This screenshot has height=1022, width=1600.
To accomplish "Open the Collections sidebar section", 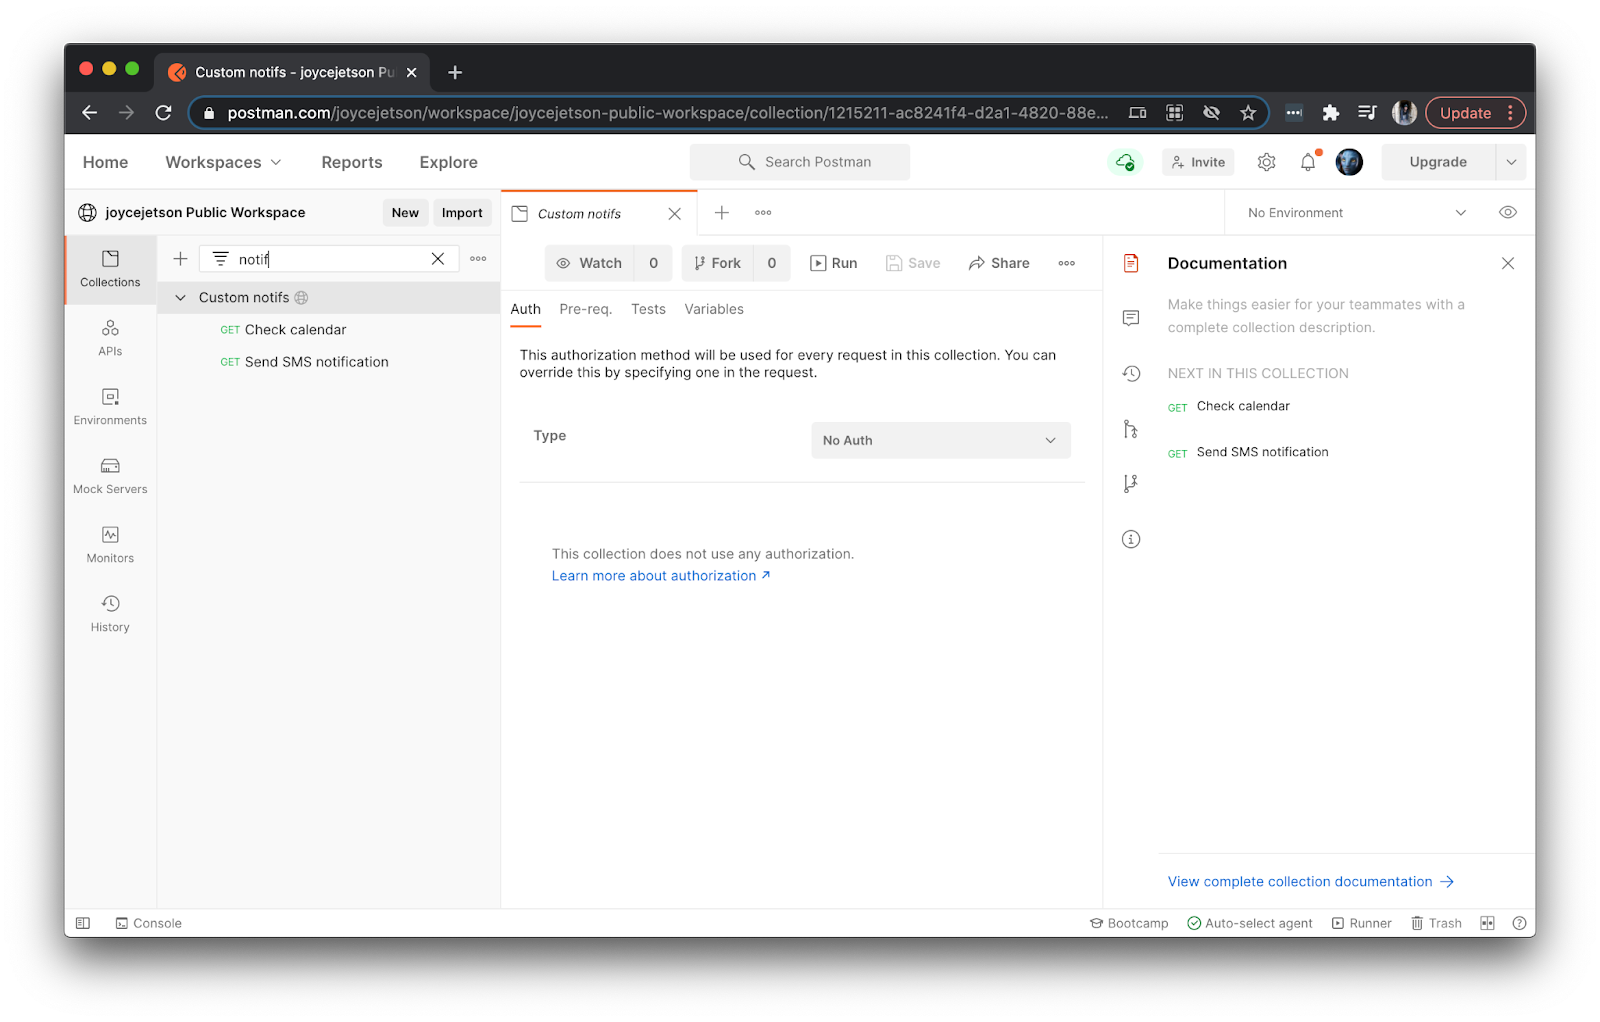I will pyautogui.click(x=110, y=269).
